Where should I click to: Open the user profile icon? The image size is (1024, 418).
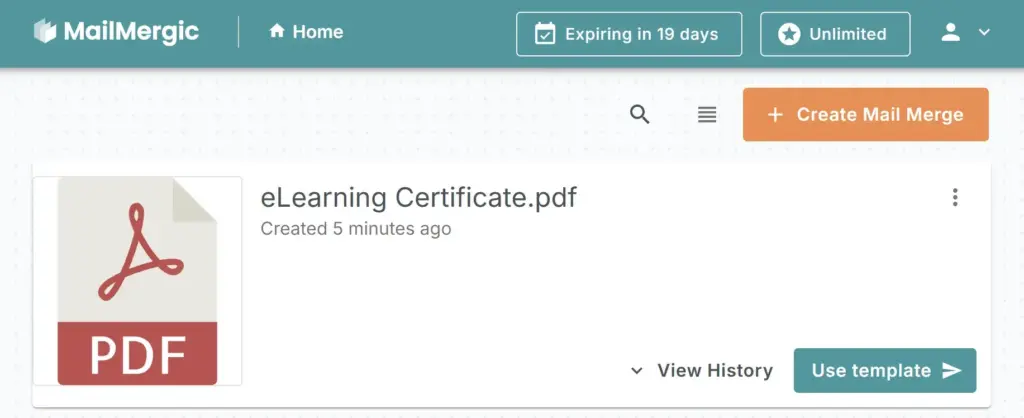[x=951, y=32]
